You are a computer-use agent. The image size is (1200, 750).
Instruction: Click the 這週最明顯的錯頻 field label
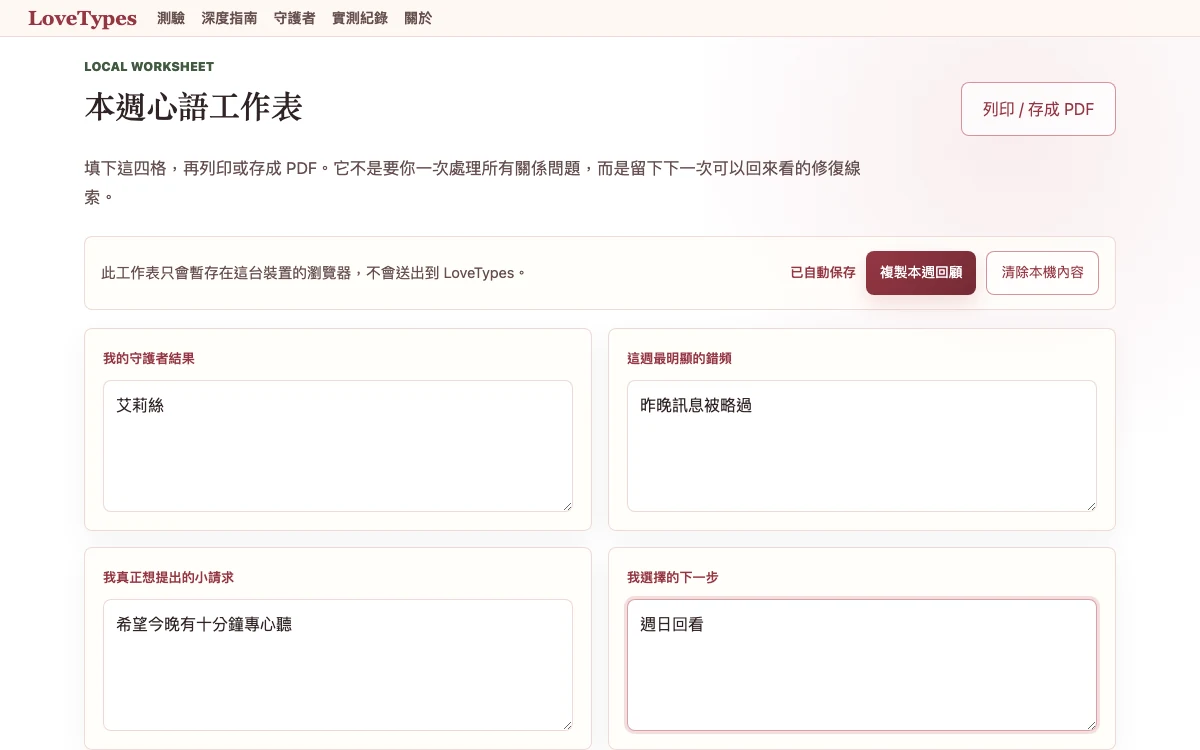[679, 359]
